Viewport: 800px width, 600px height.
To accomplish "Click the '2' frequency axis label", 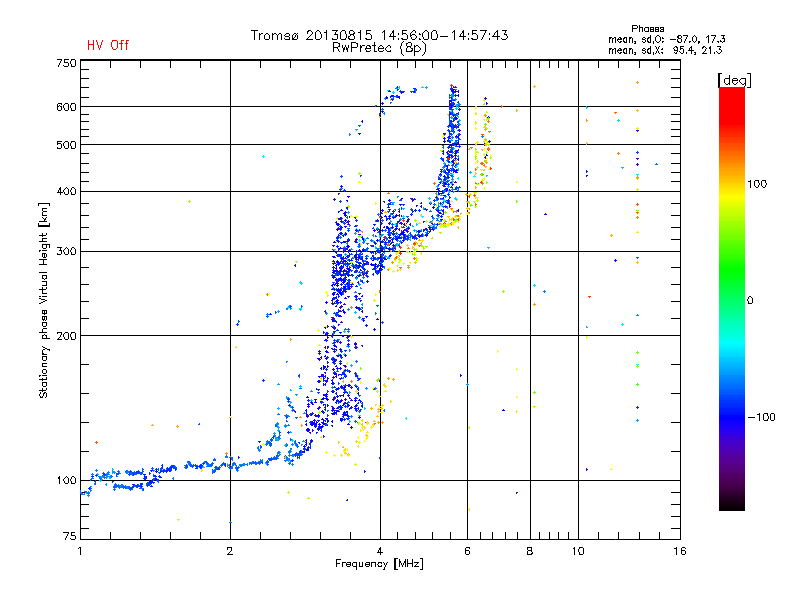I will 230,551.
